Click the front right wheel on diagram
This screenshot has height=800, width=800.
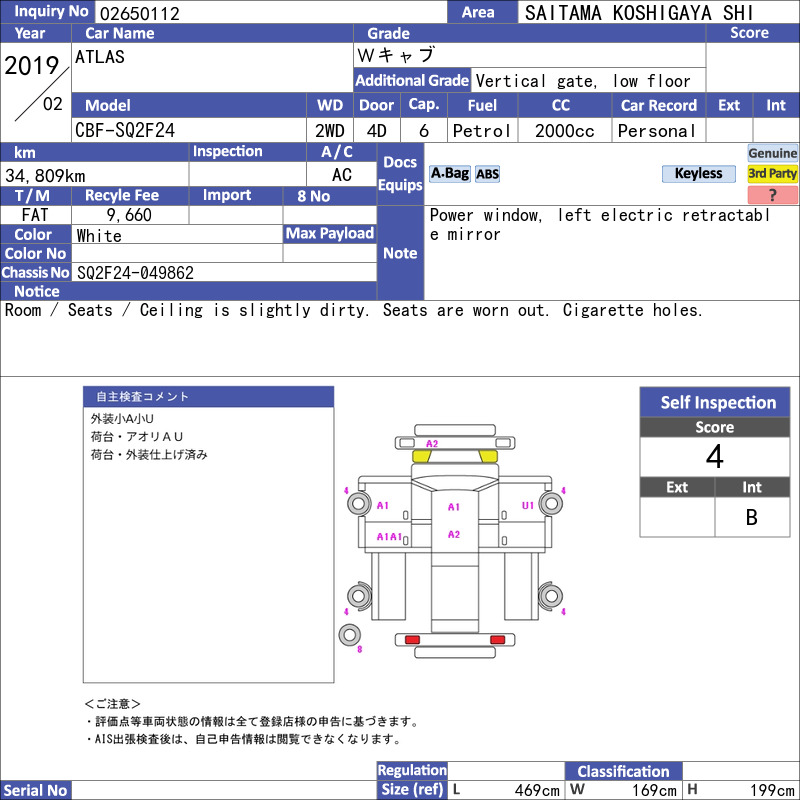(x=551, y=504)
